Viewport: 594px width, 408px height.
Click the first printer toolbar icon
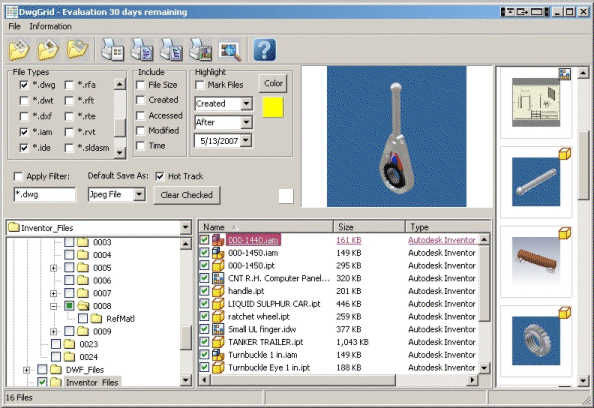(x=113, y=50)
